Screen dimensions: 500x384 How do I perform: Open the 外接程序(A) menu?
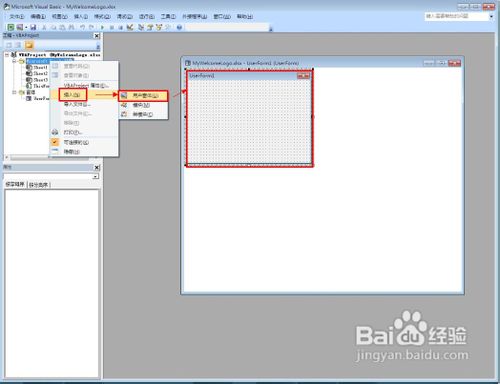[x=195, y=16]
